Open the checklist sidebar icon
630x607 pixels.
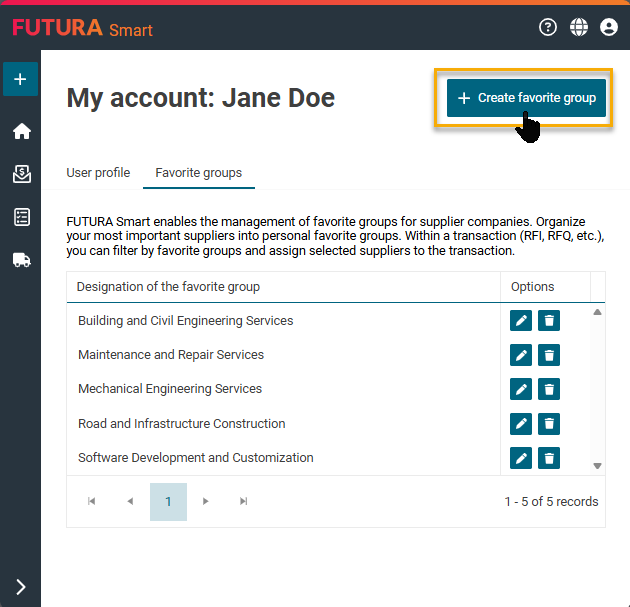click(21, 217)
